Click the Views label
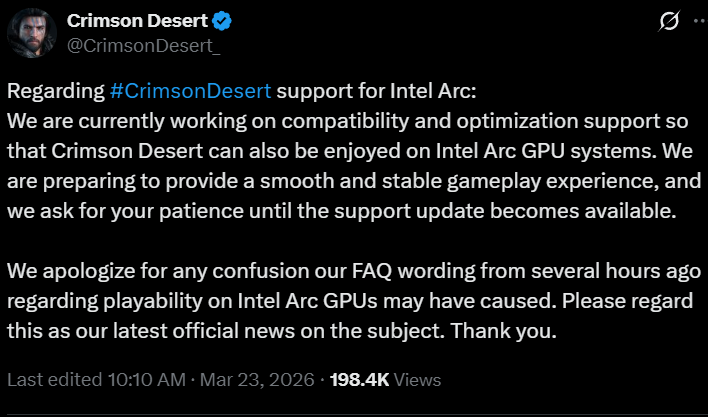Screen dimensions: 708x417 419,380
